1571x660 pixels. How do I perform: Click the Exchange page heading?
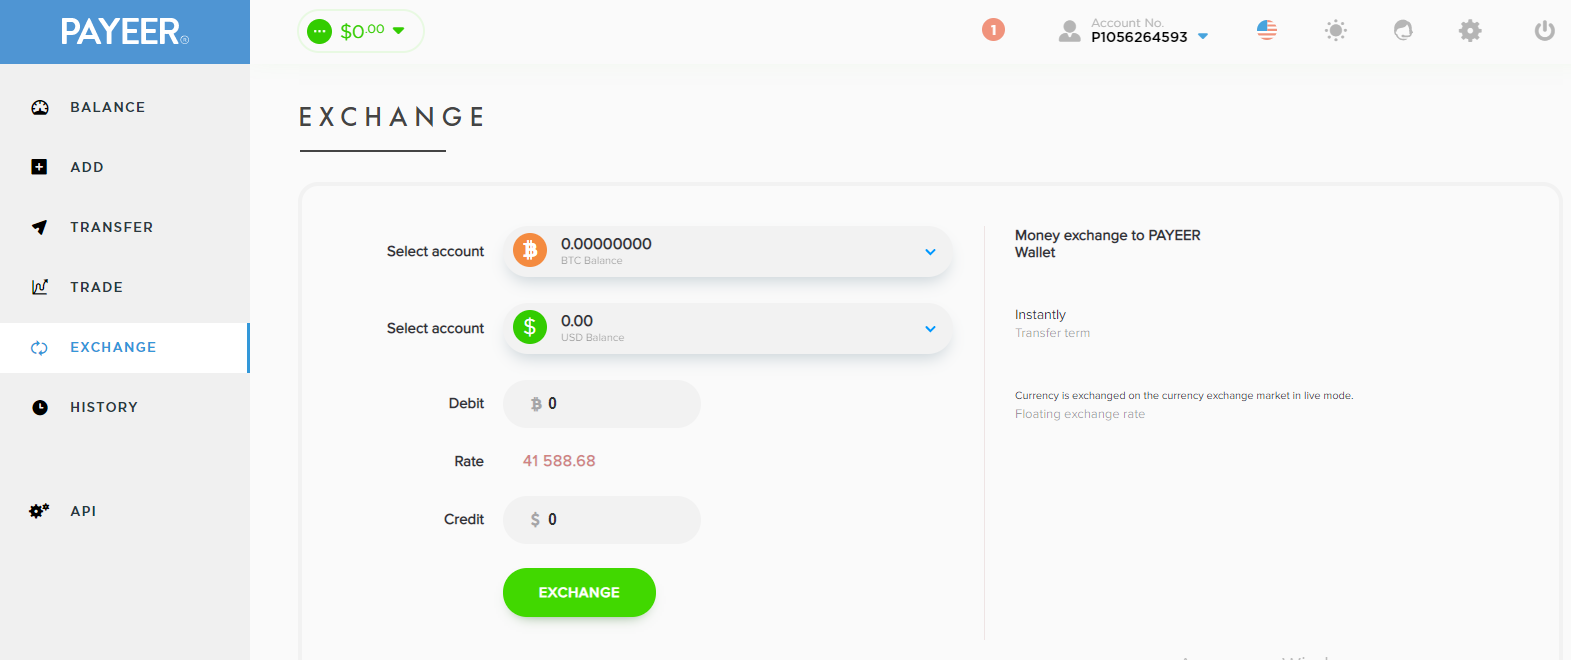[x=392, y=117]
